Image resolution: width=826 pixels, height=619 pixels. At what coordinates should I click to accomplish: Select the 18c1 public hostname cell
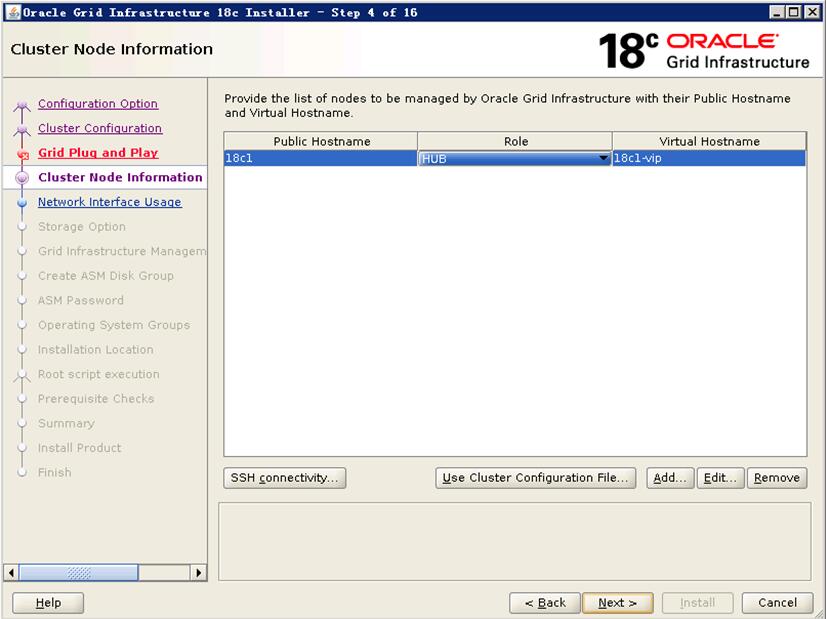(x=320, y=158)
